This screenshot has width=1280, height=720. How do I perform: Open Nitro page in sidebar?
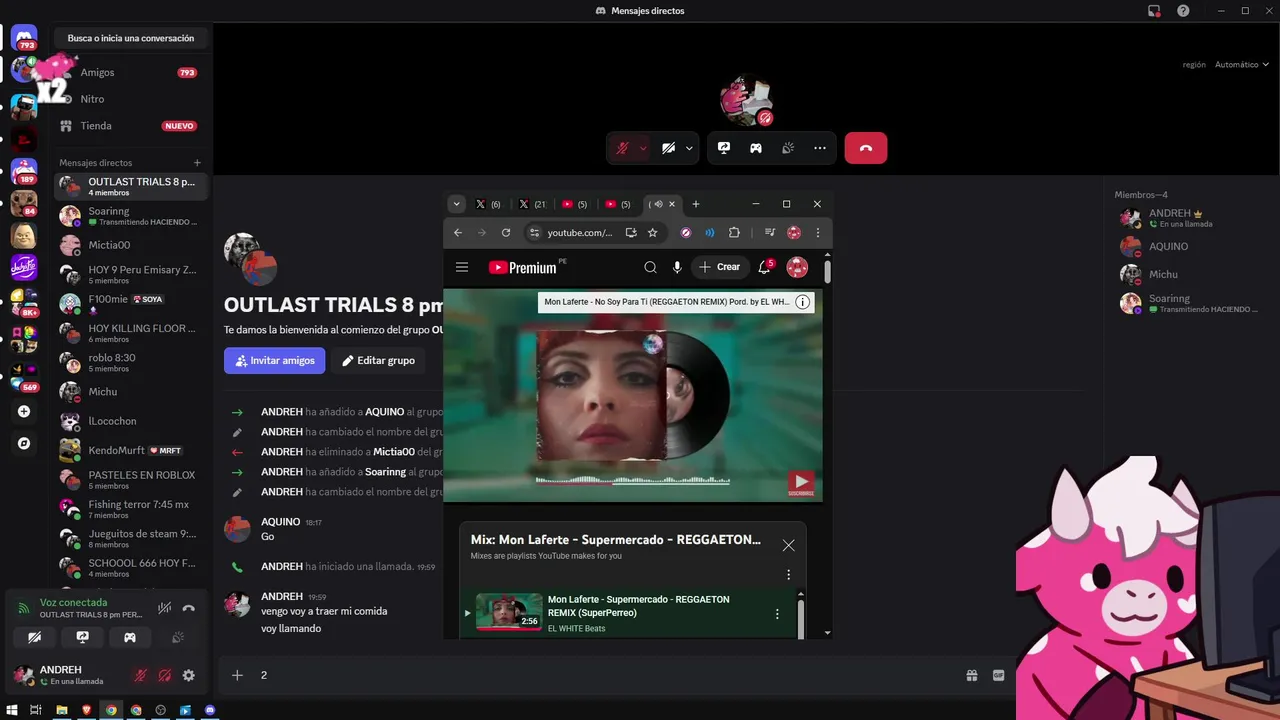point(130,99)
